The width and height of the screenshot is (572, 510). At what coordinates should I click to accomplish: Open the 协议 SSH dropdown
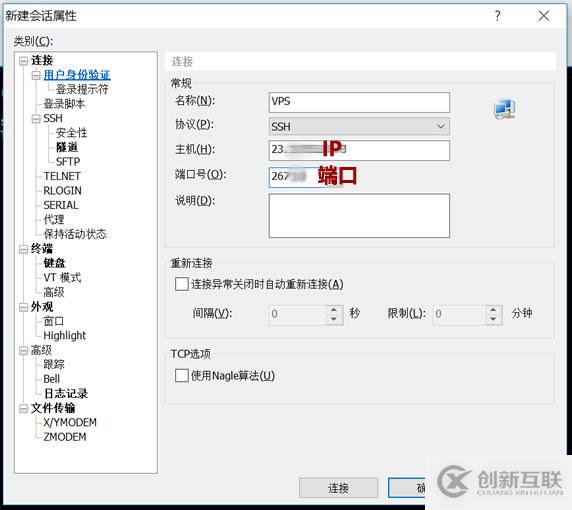(x=359, y=127)
